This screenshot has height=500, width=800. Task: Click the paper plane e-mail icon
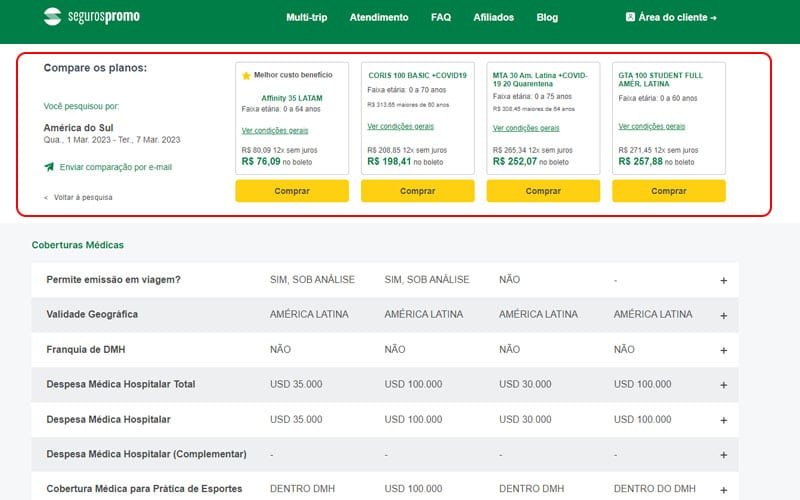[x=49, y=166]
